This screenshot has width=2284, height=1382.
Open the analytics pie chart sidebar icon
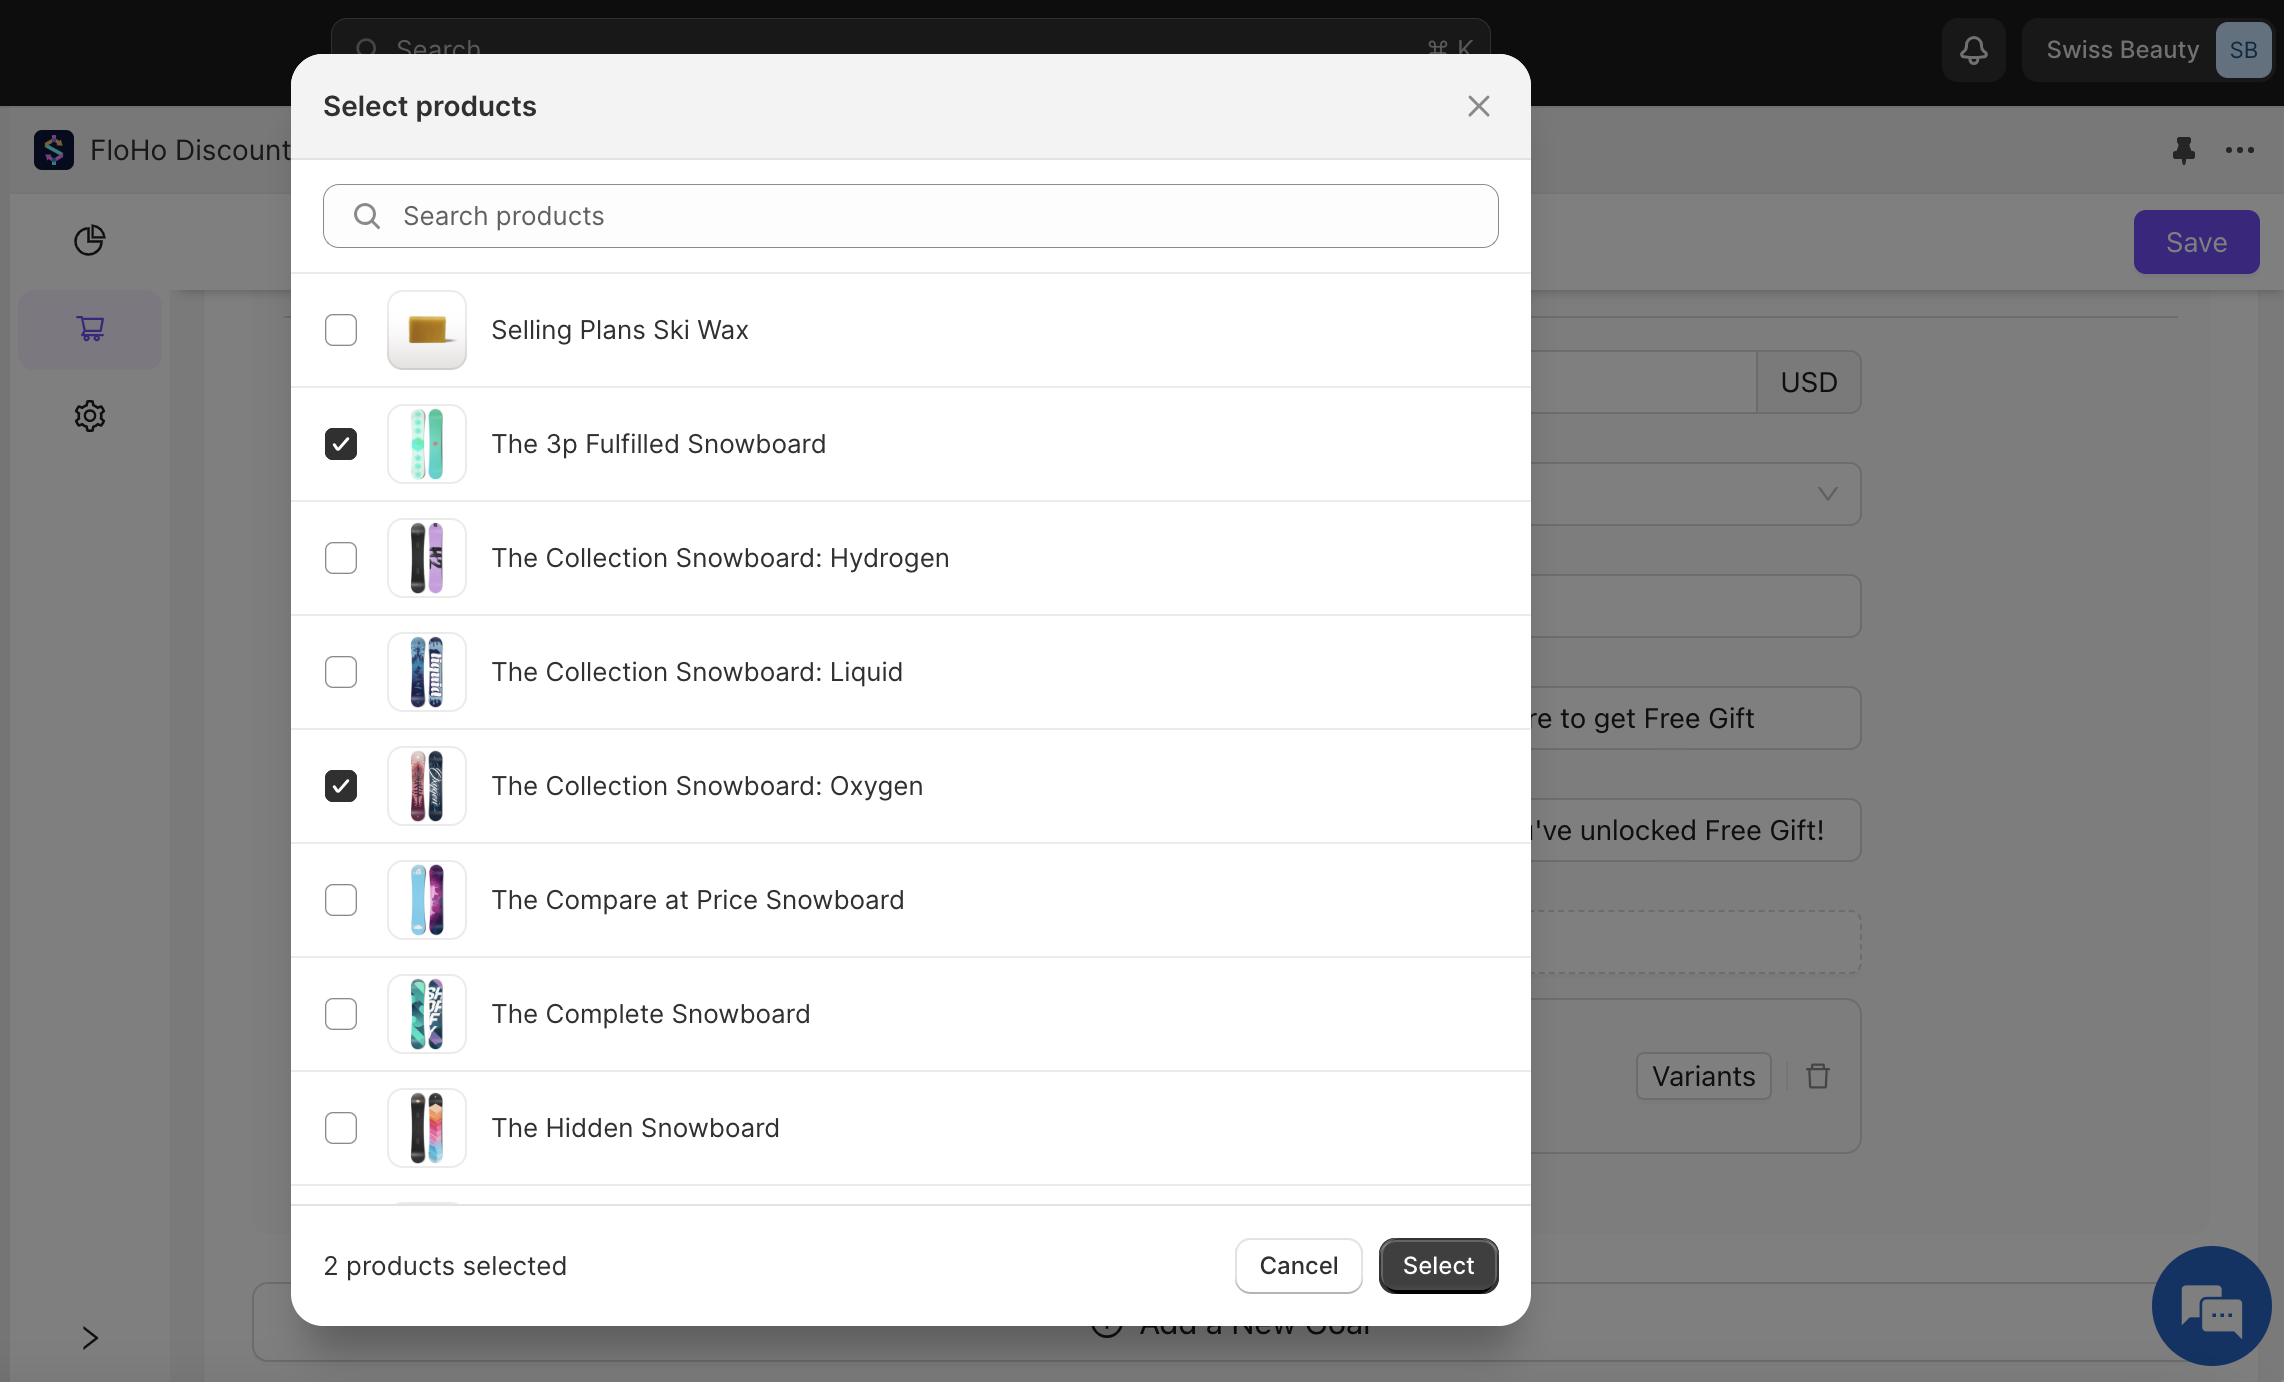tap(90, 240)
